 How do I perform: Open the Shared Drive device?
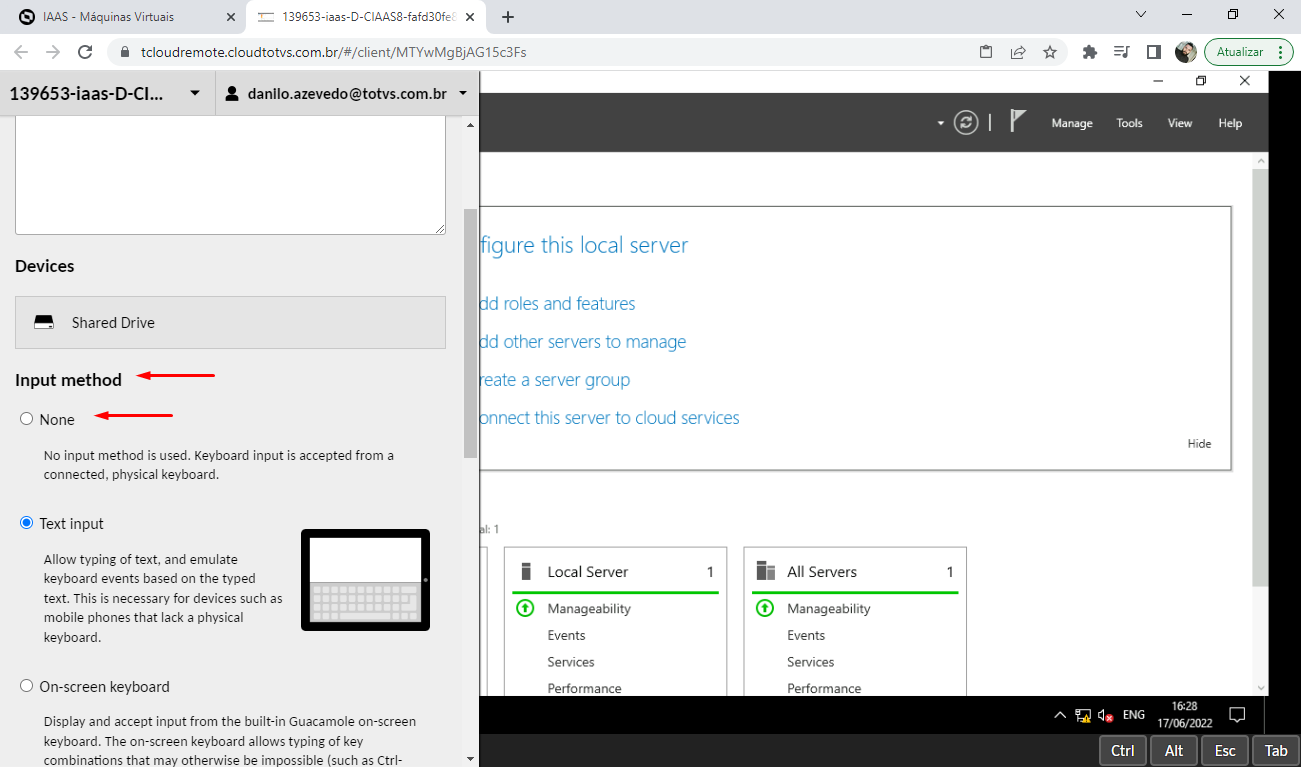coord(230,322)
